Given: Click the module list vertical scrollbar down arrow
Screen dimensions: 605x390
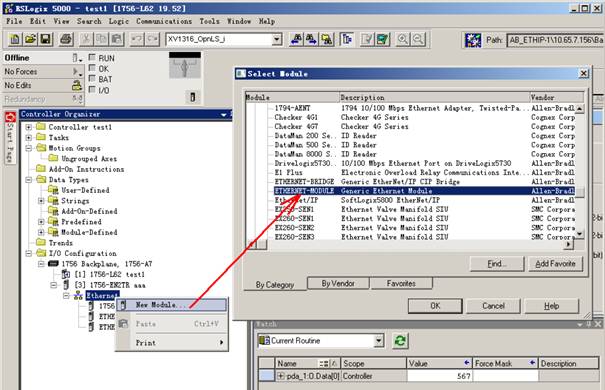Looking at the screenshot, I should [580, 234].
